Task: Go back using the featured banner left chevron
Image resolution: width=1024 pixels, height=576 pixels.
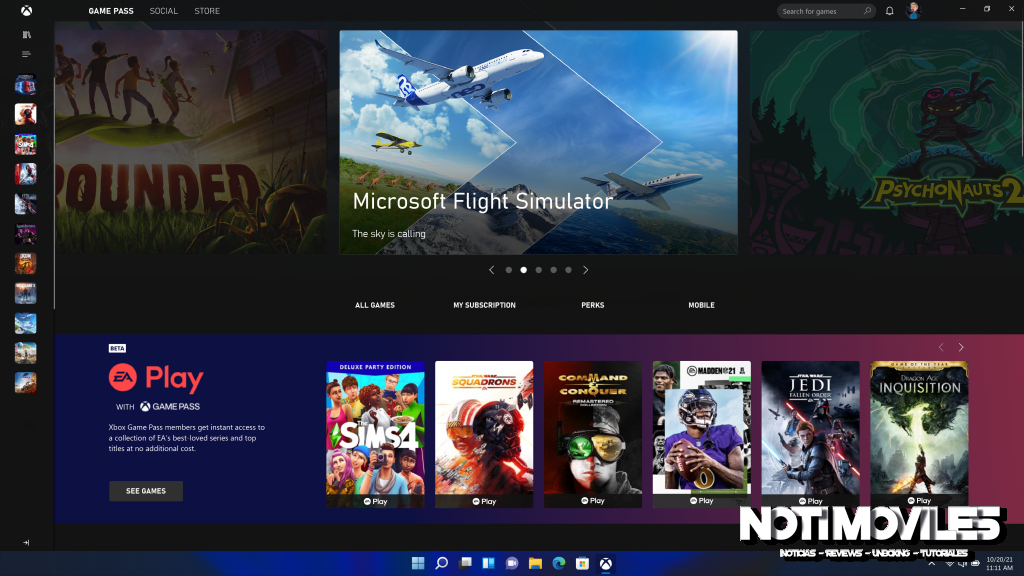Action: pyautogui.click(x=491, y=269)
